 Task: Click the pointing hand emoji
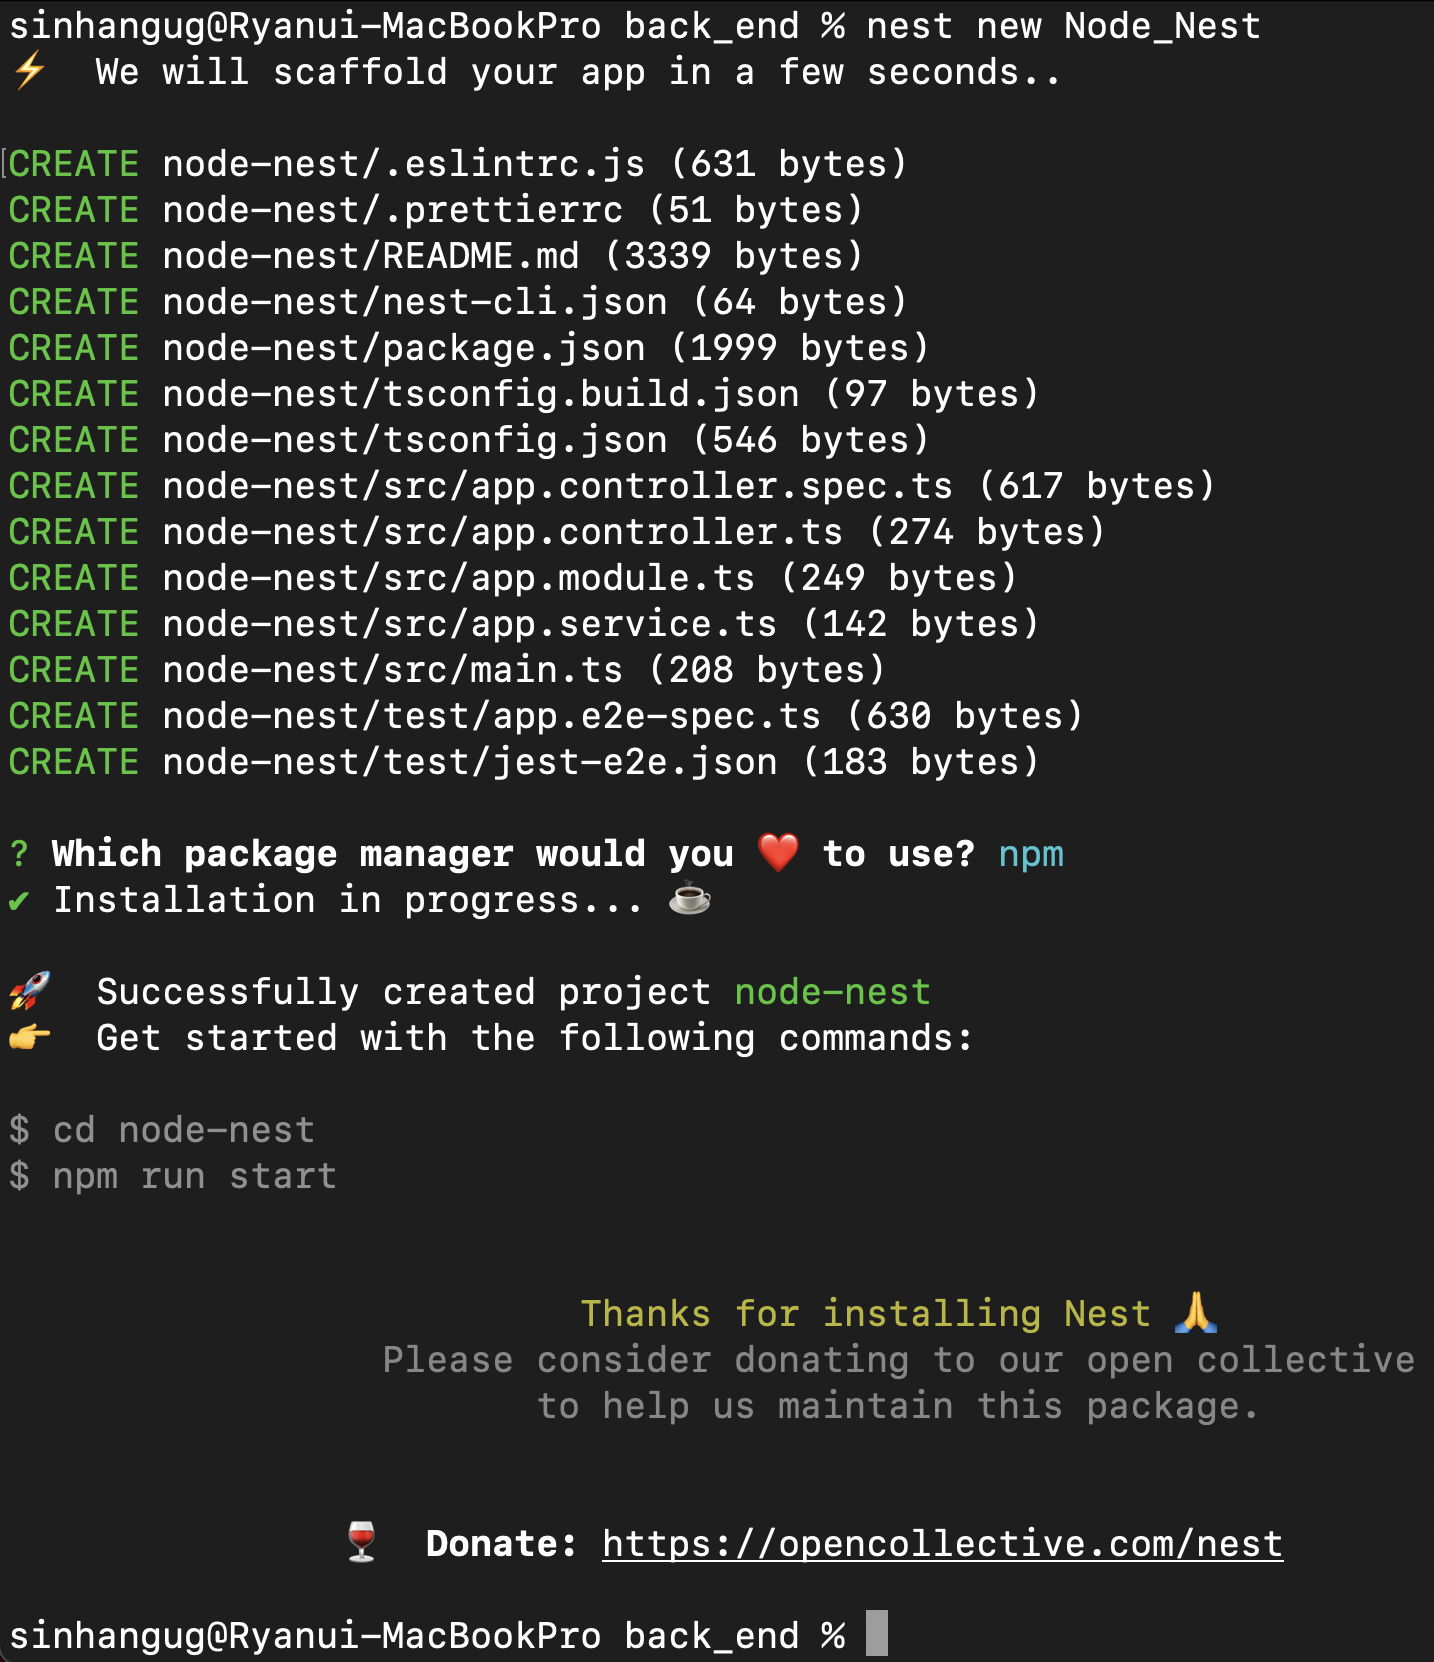(x=30, y=1037)
